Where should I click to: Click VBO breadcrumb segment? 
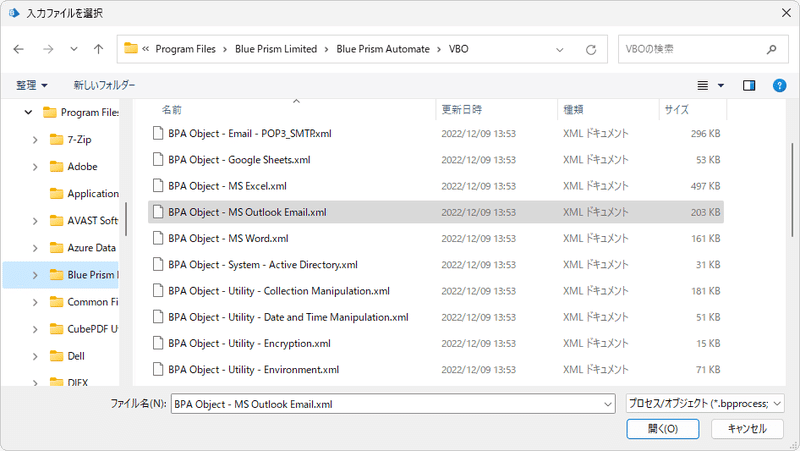click(459, 49)
